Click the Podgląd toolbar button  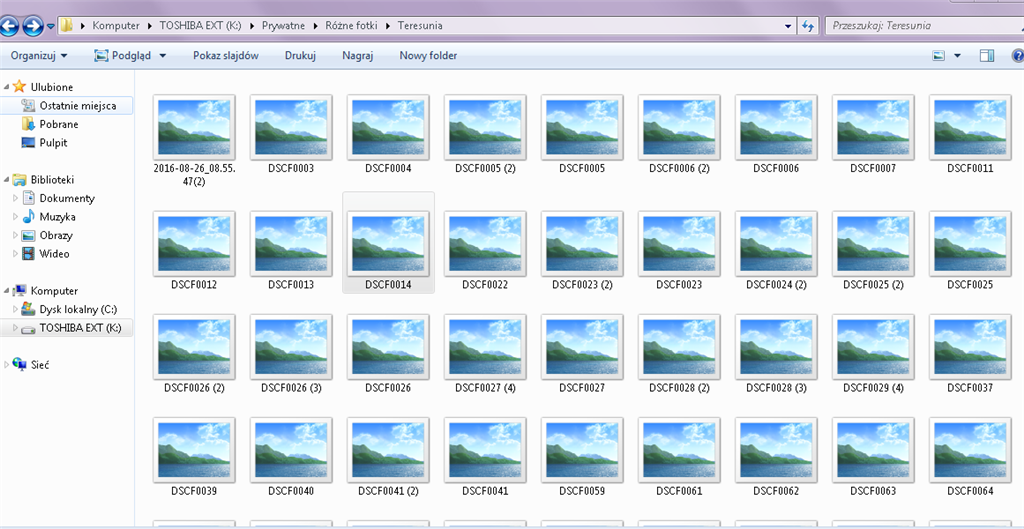[123, 56]
